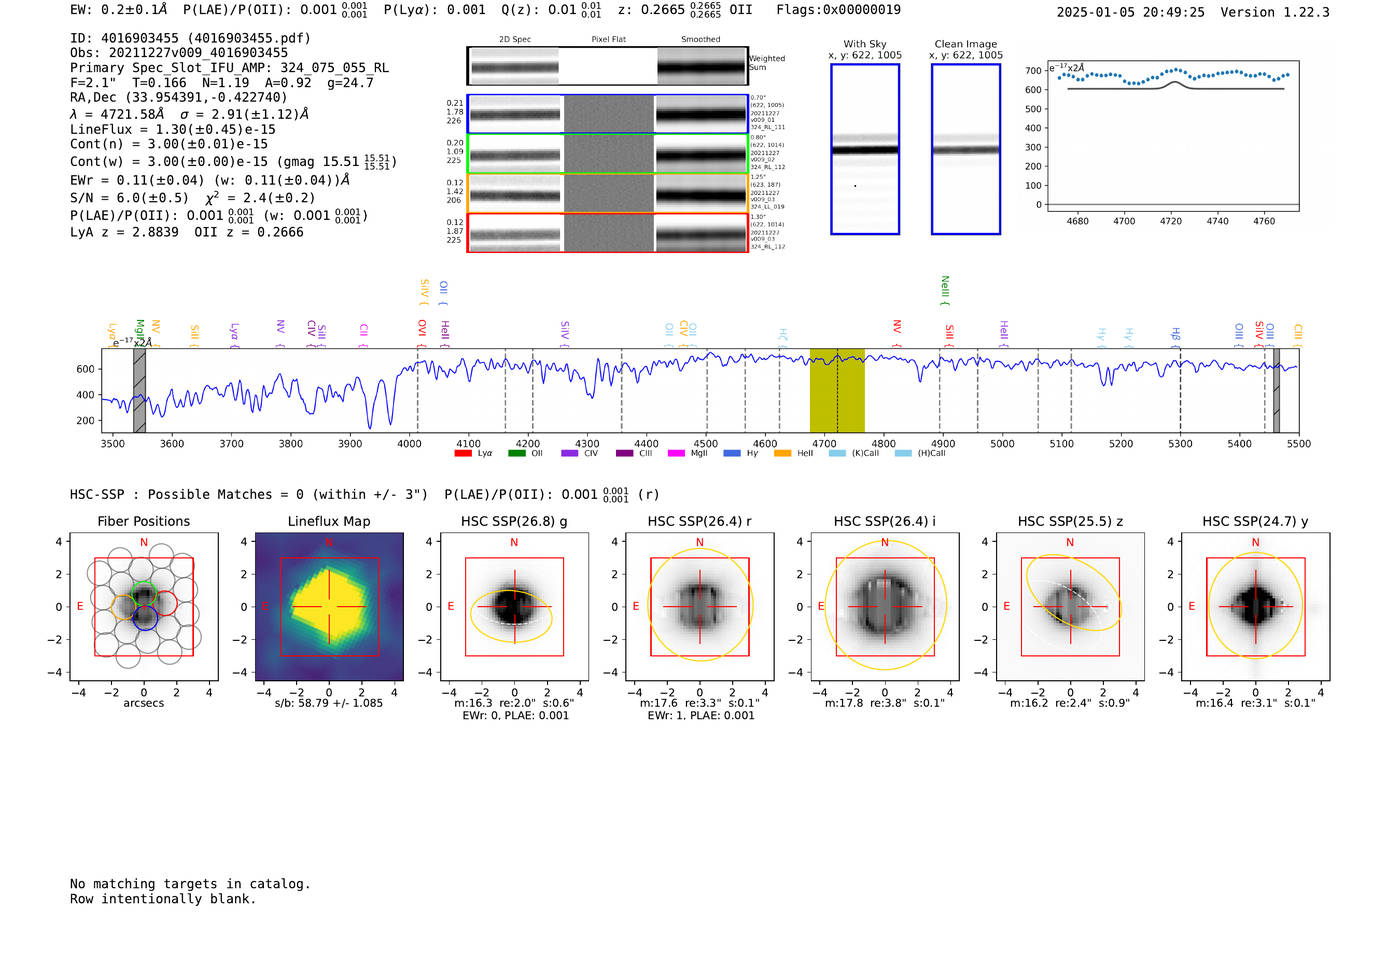The width and height of the screenshot is (1400, 953).
Task: Open the Lineflux Map image
Action: 329,607
